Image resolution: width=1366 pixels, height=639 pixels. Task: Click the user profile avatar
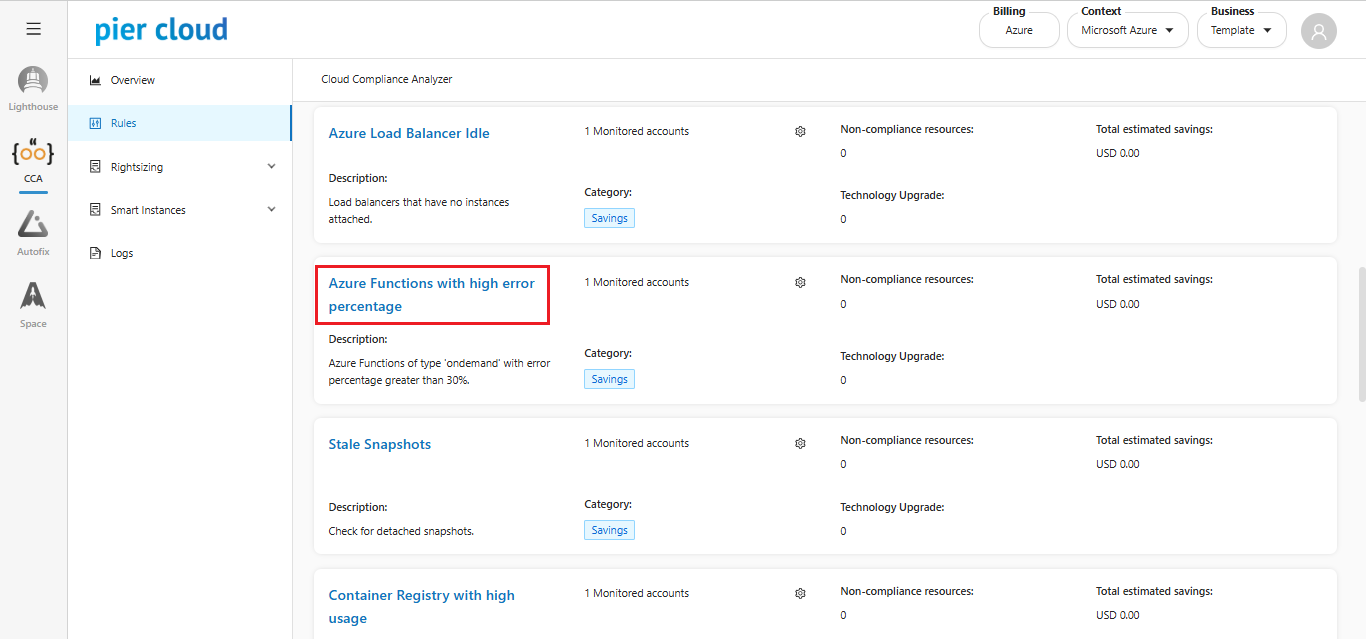pos(1319,31)
